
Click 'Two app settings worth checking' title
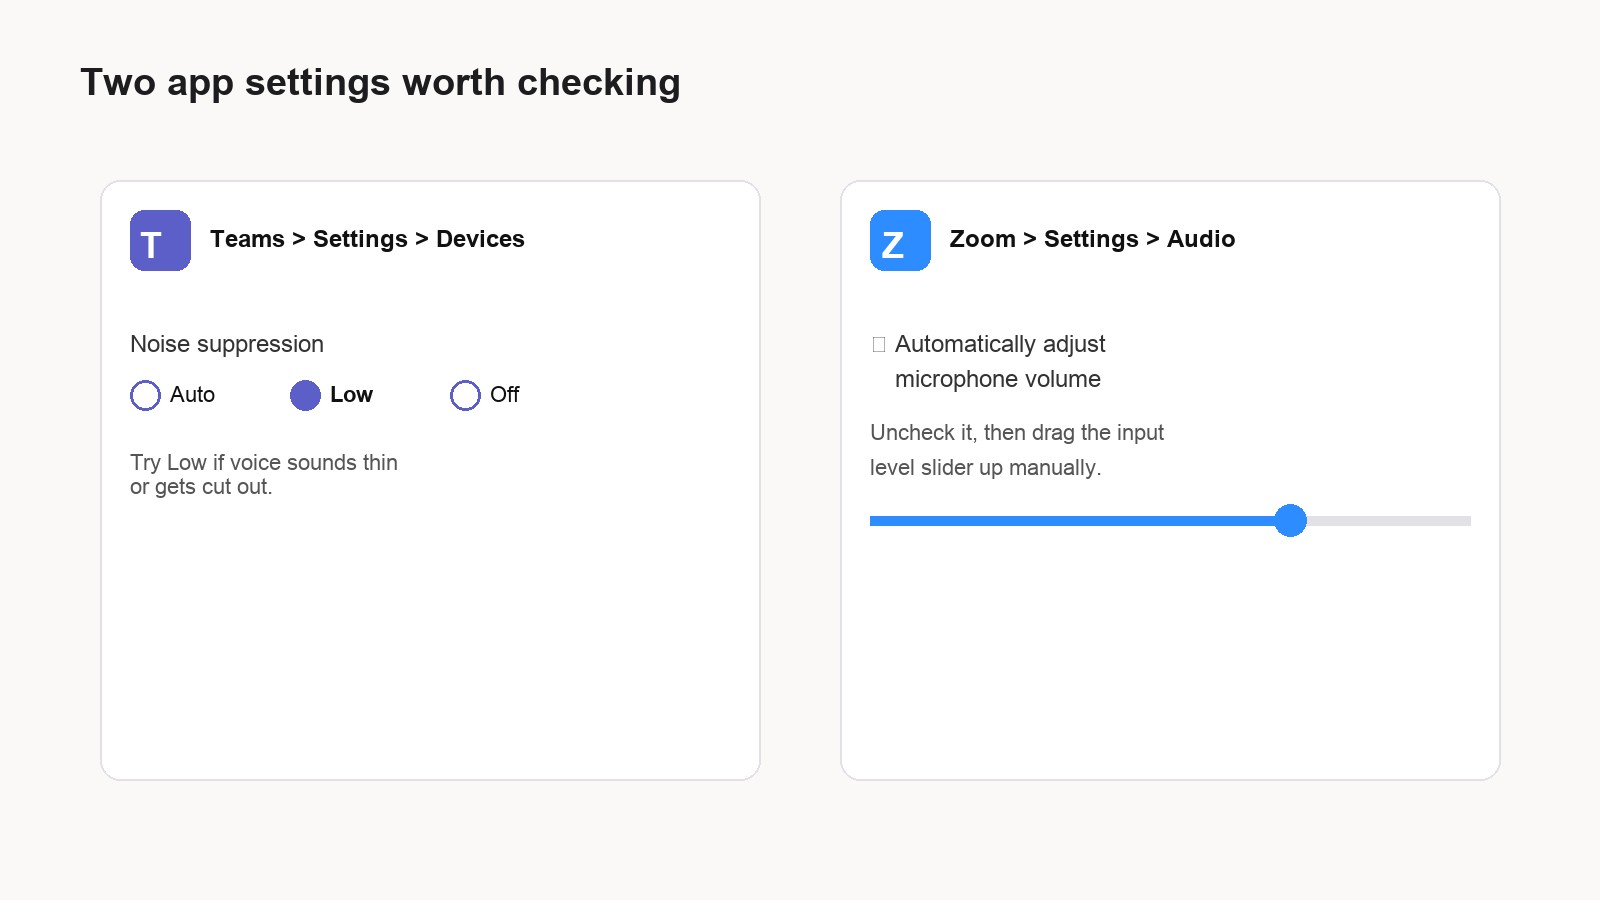380,82
